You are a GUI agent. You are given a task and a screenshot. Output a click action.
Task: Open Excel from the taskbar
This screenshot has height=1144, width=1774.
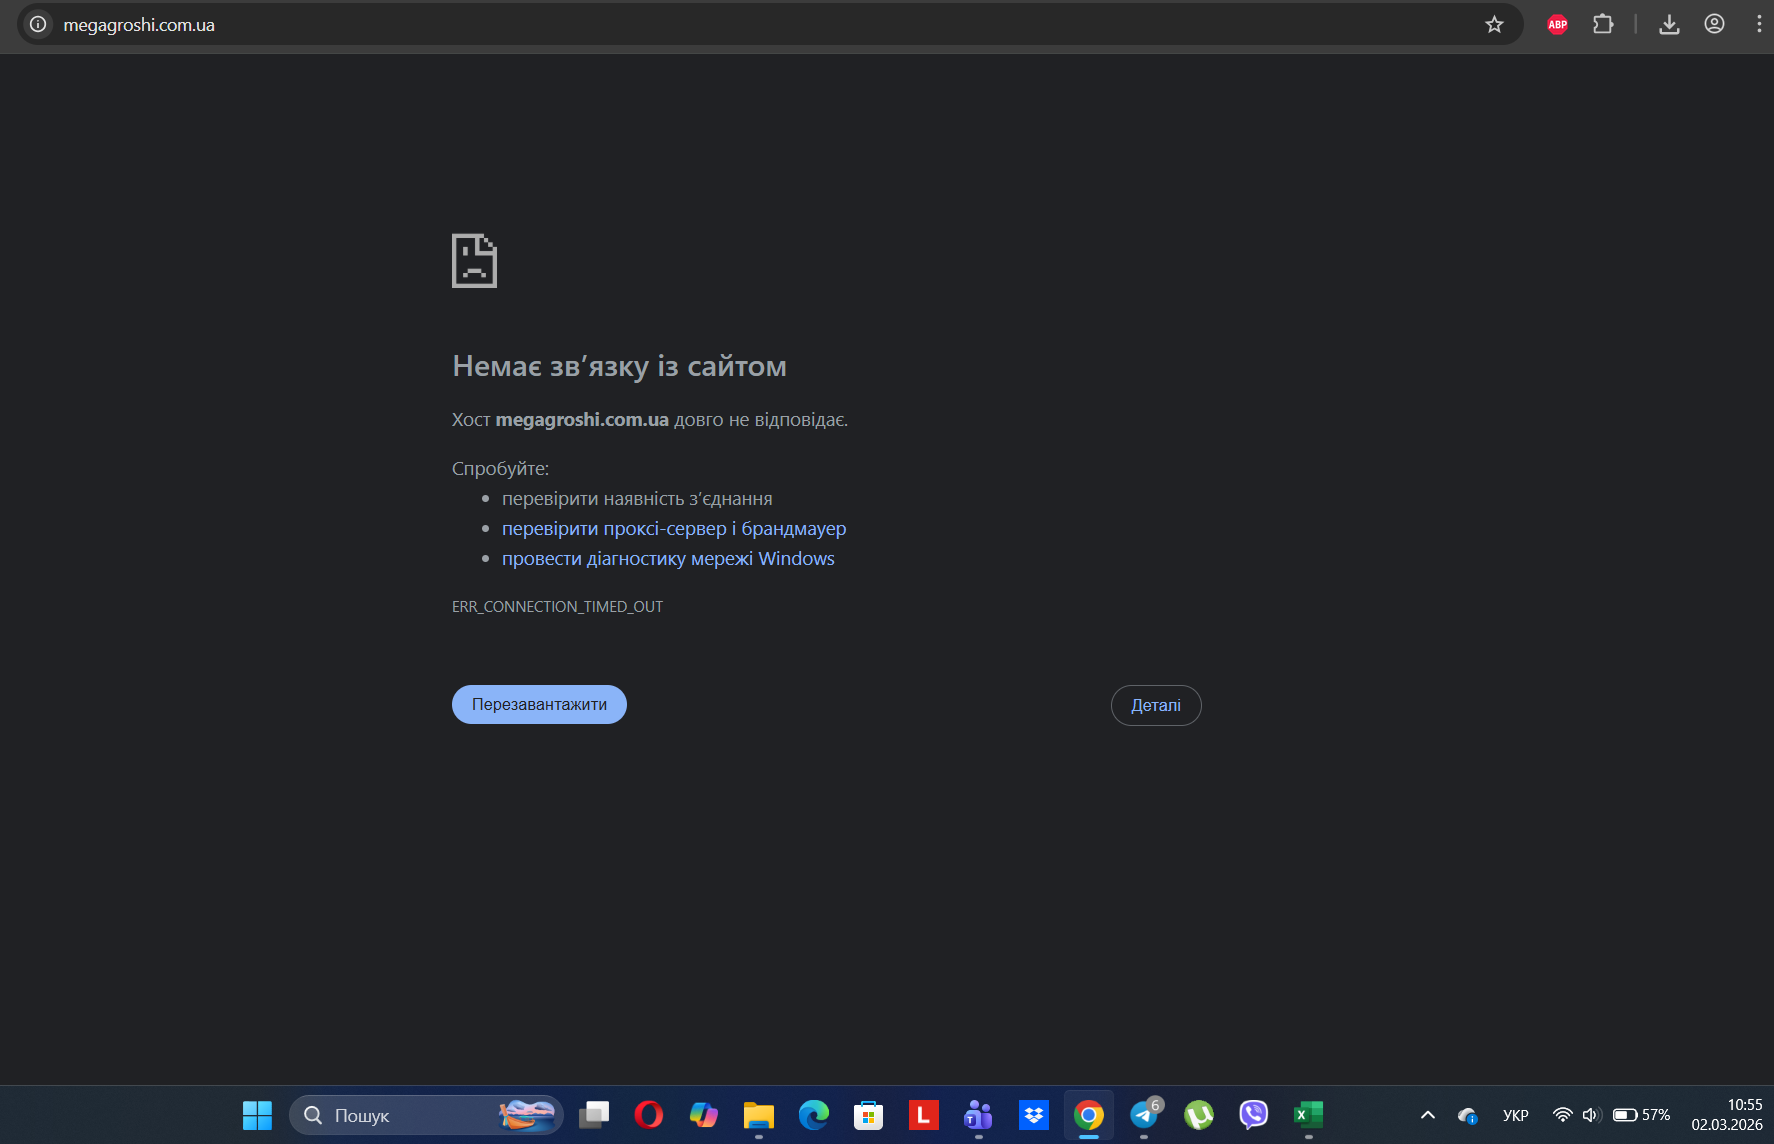[x=1309, y=1115]
